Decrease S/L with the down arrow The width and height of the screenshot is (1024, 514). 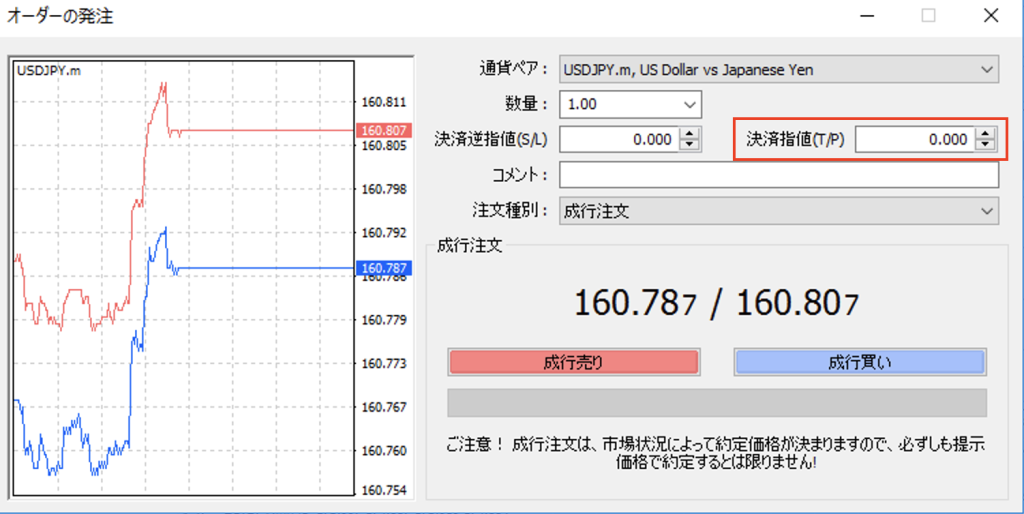click(688, 145)
